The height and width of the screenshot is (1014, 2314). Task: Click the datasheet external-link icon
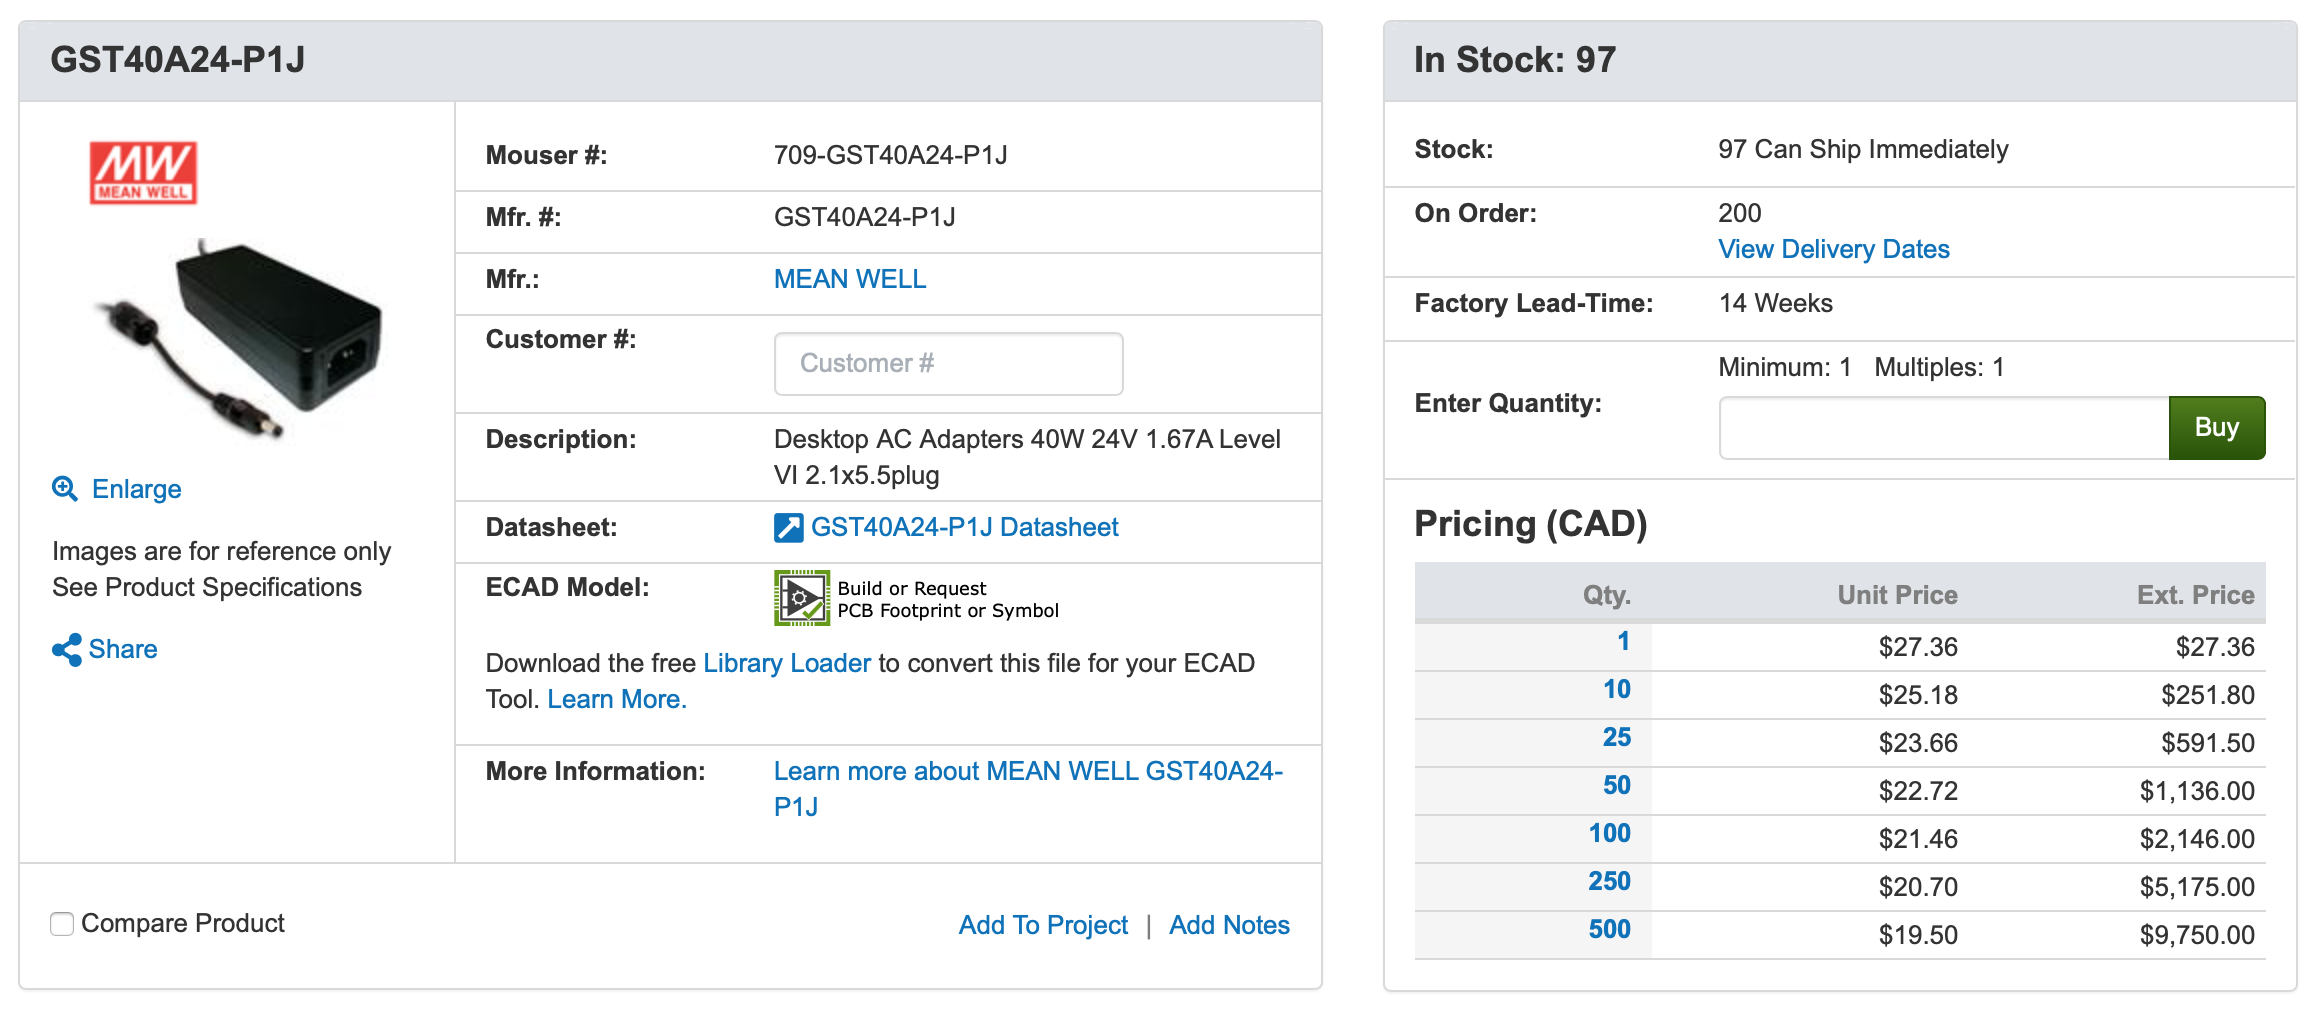click(788, 527)
